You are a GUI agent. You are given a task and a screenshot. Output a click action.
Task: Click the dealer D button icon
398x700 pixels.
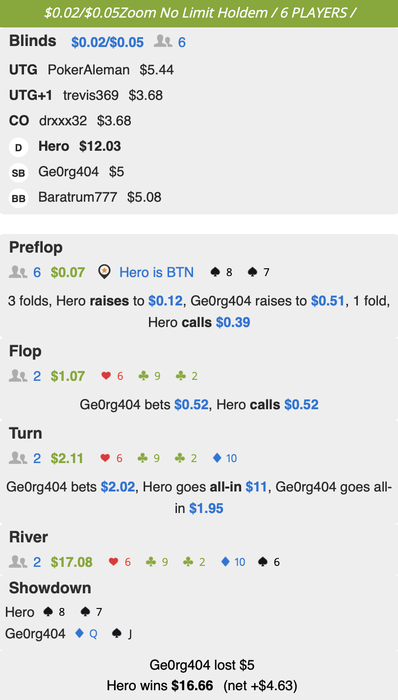click(18, 148)
